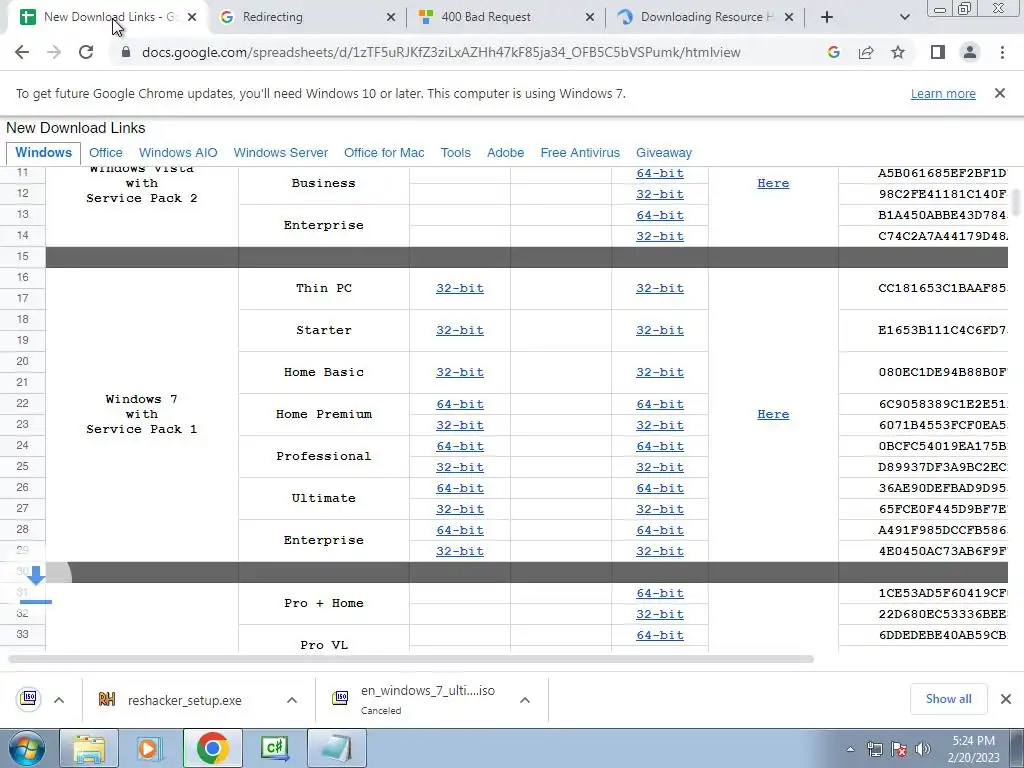Screen dimensions: 1024x768
Task: Open the Office for Mac sheet tab
Action: [384, 153]
